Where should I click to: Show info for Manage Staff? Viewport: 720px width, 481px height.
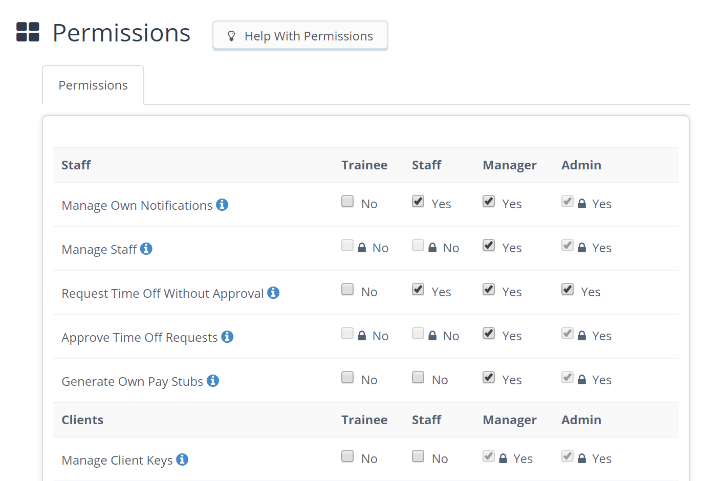coord(146,249)
